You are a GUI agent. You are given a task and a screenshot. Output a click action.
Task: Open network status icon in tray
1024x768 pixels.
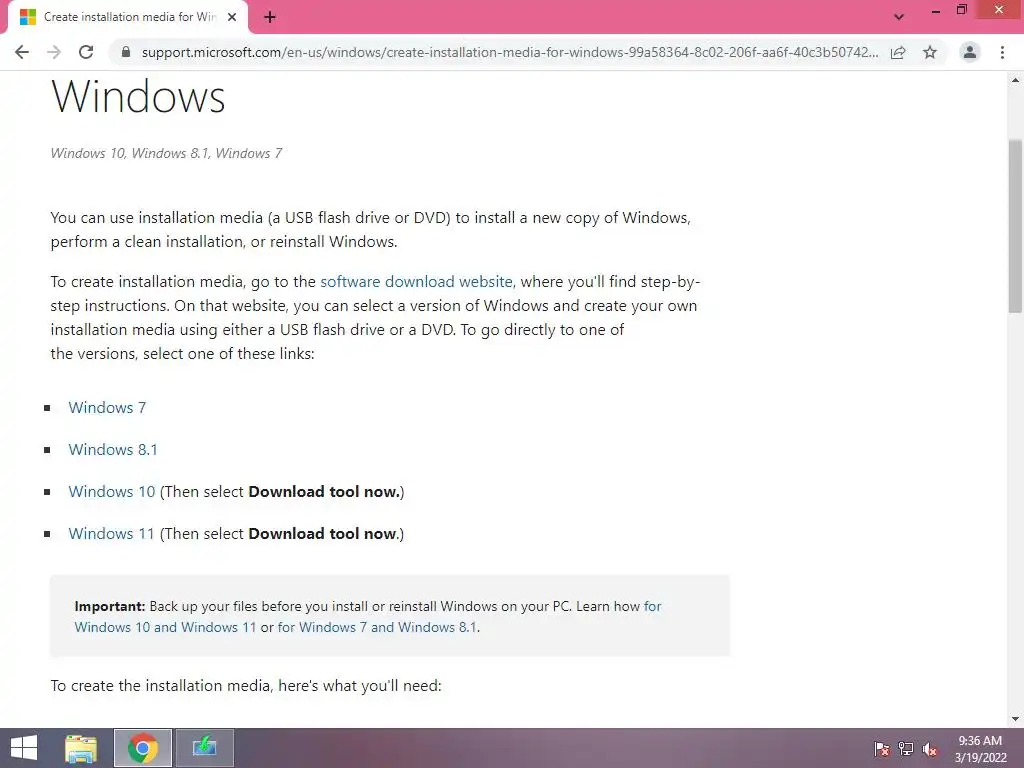pos(906,749)
